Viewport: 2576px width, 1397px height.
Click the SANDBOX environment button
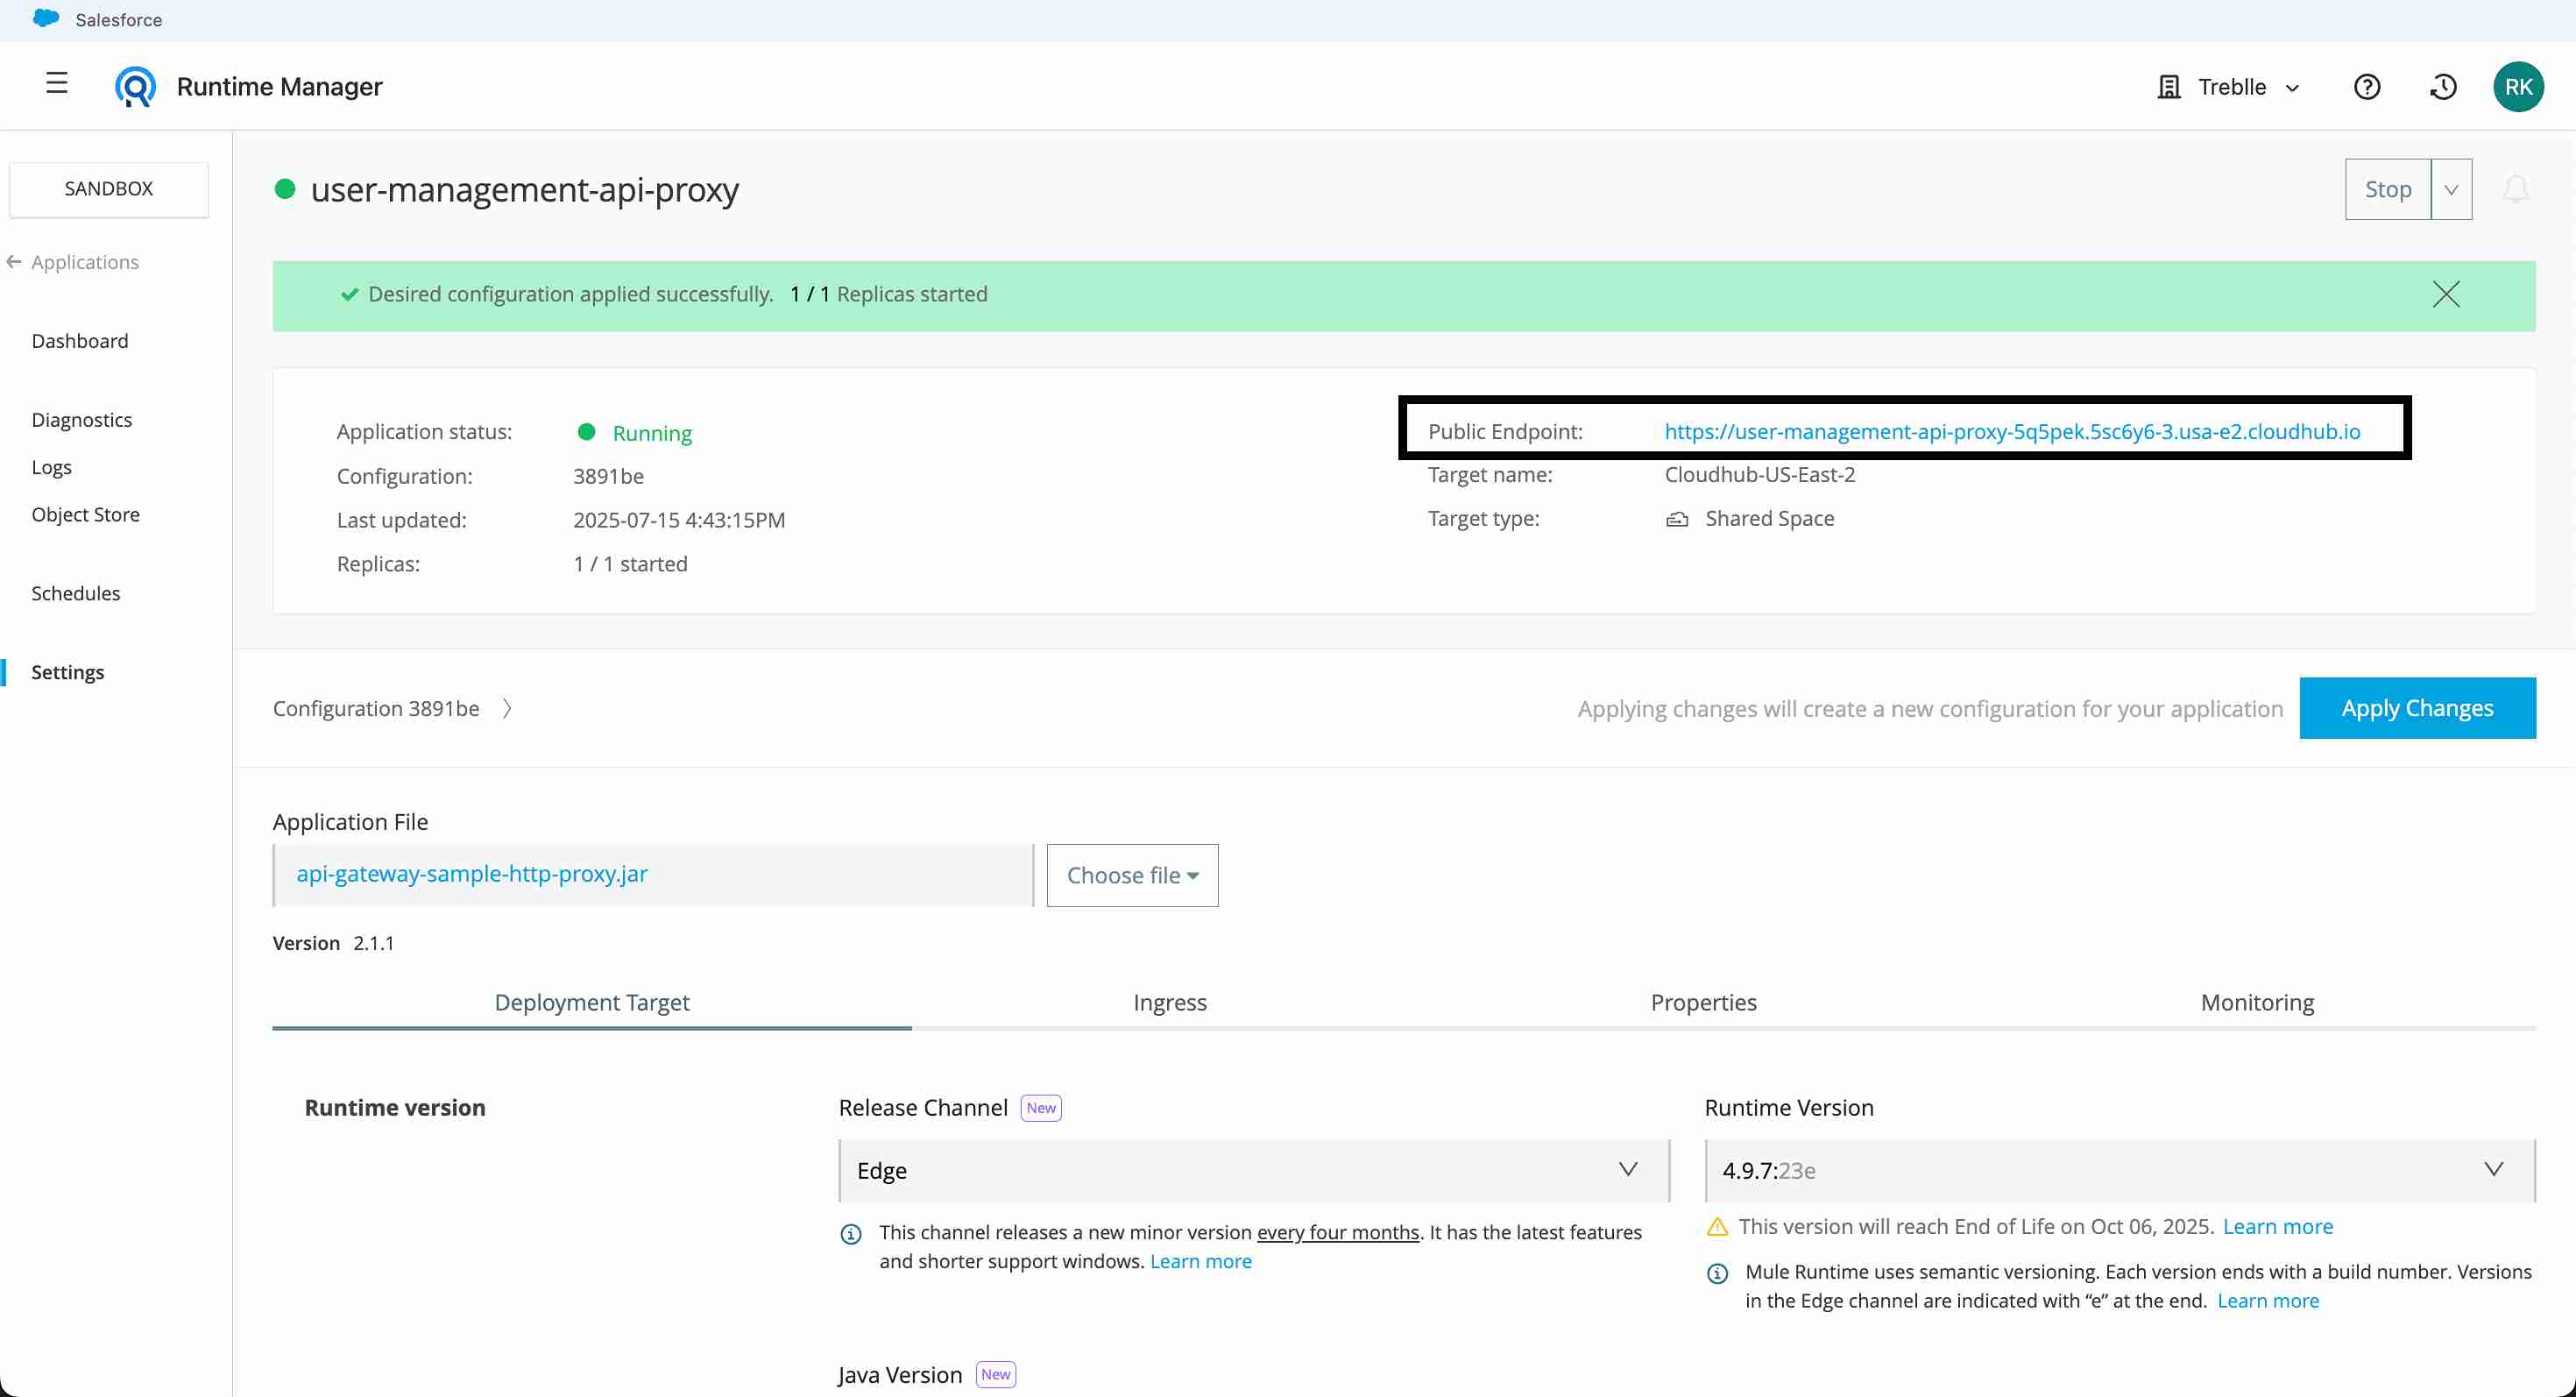[x=109, y=189]
